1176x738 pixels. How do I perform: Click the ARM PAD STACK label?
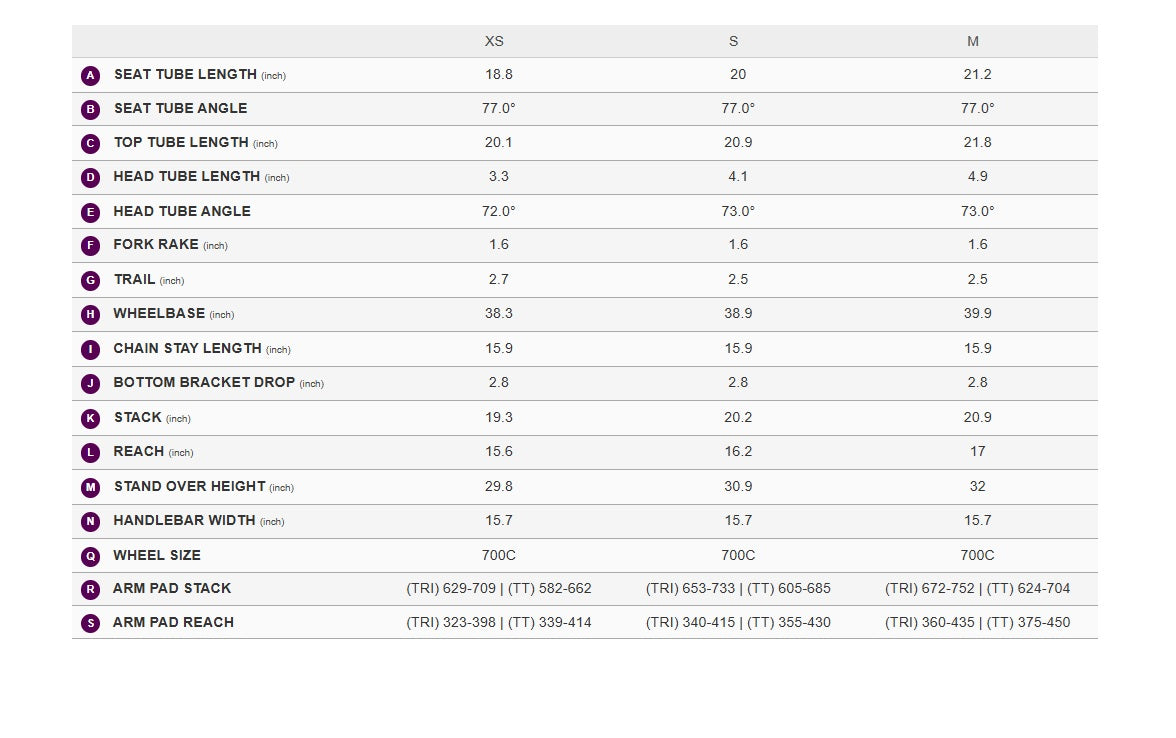172,589
